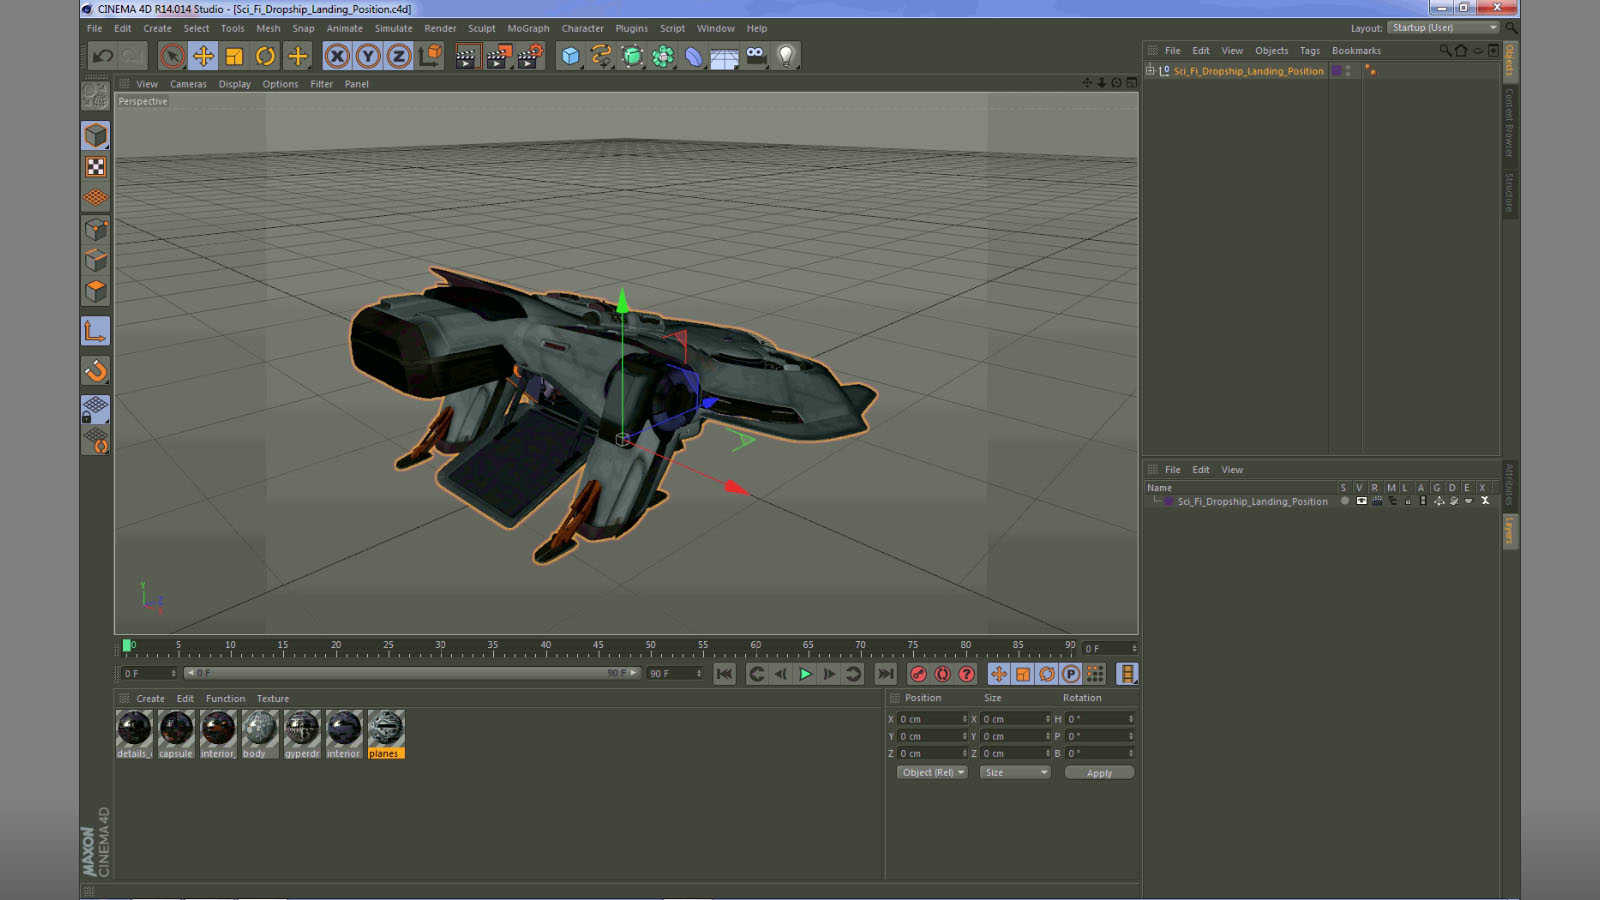Screen dimensions: 1600x900
Task: Click Render View clapperboard icon
Action: click(467, 56)
